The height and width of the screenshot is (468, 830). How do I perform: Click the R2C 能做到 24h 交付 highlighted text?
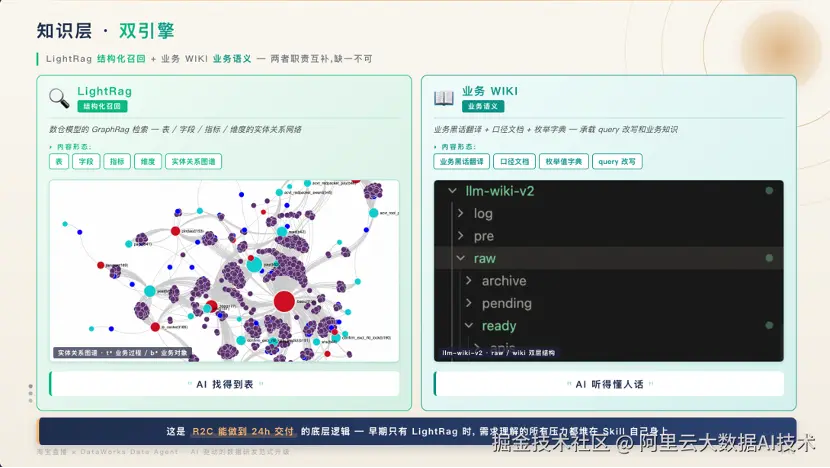tap(242, 431)
